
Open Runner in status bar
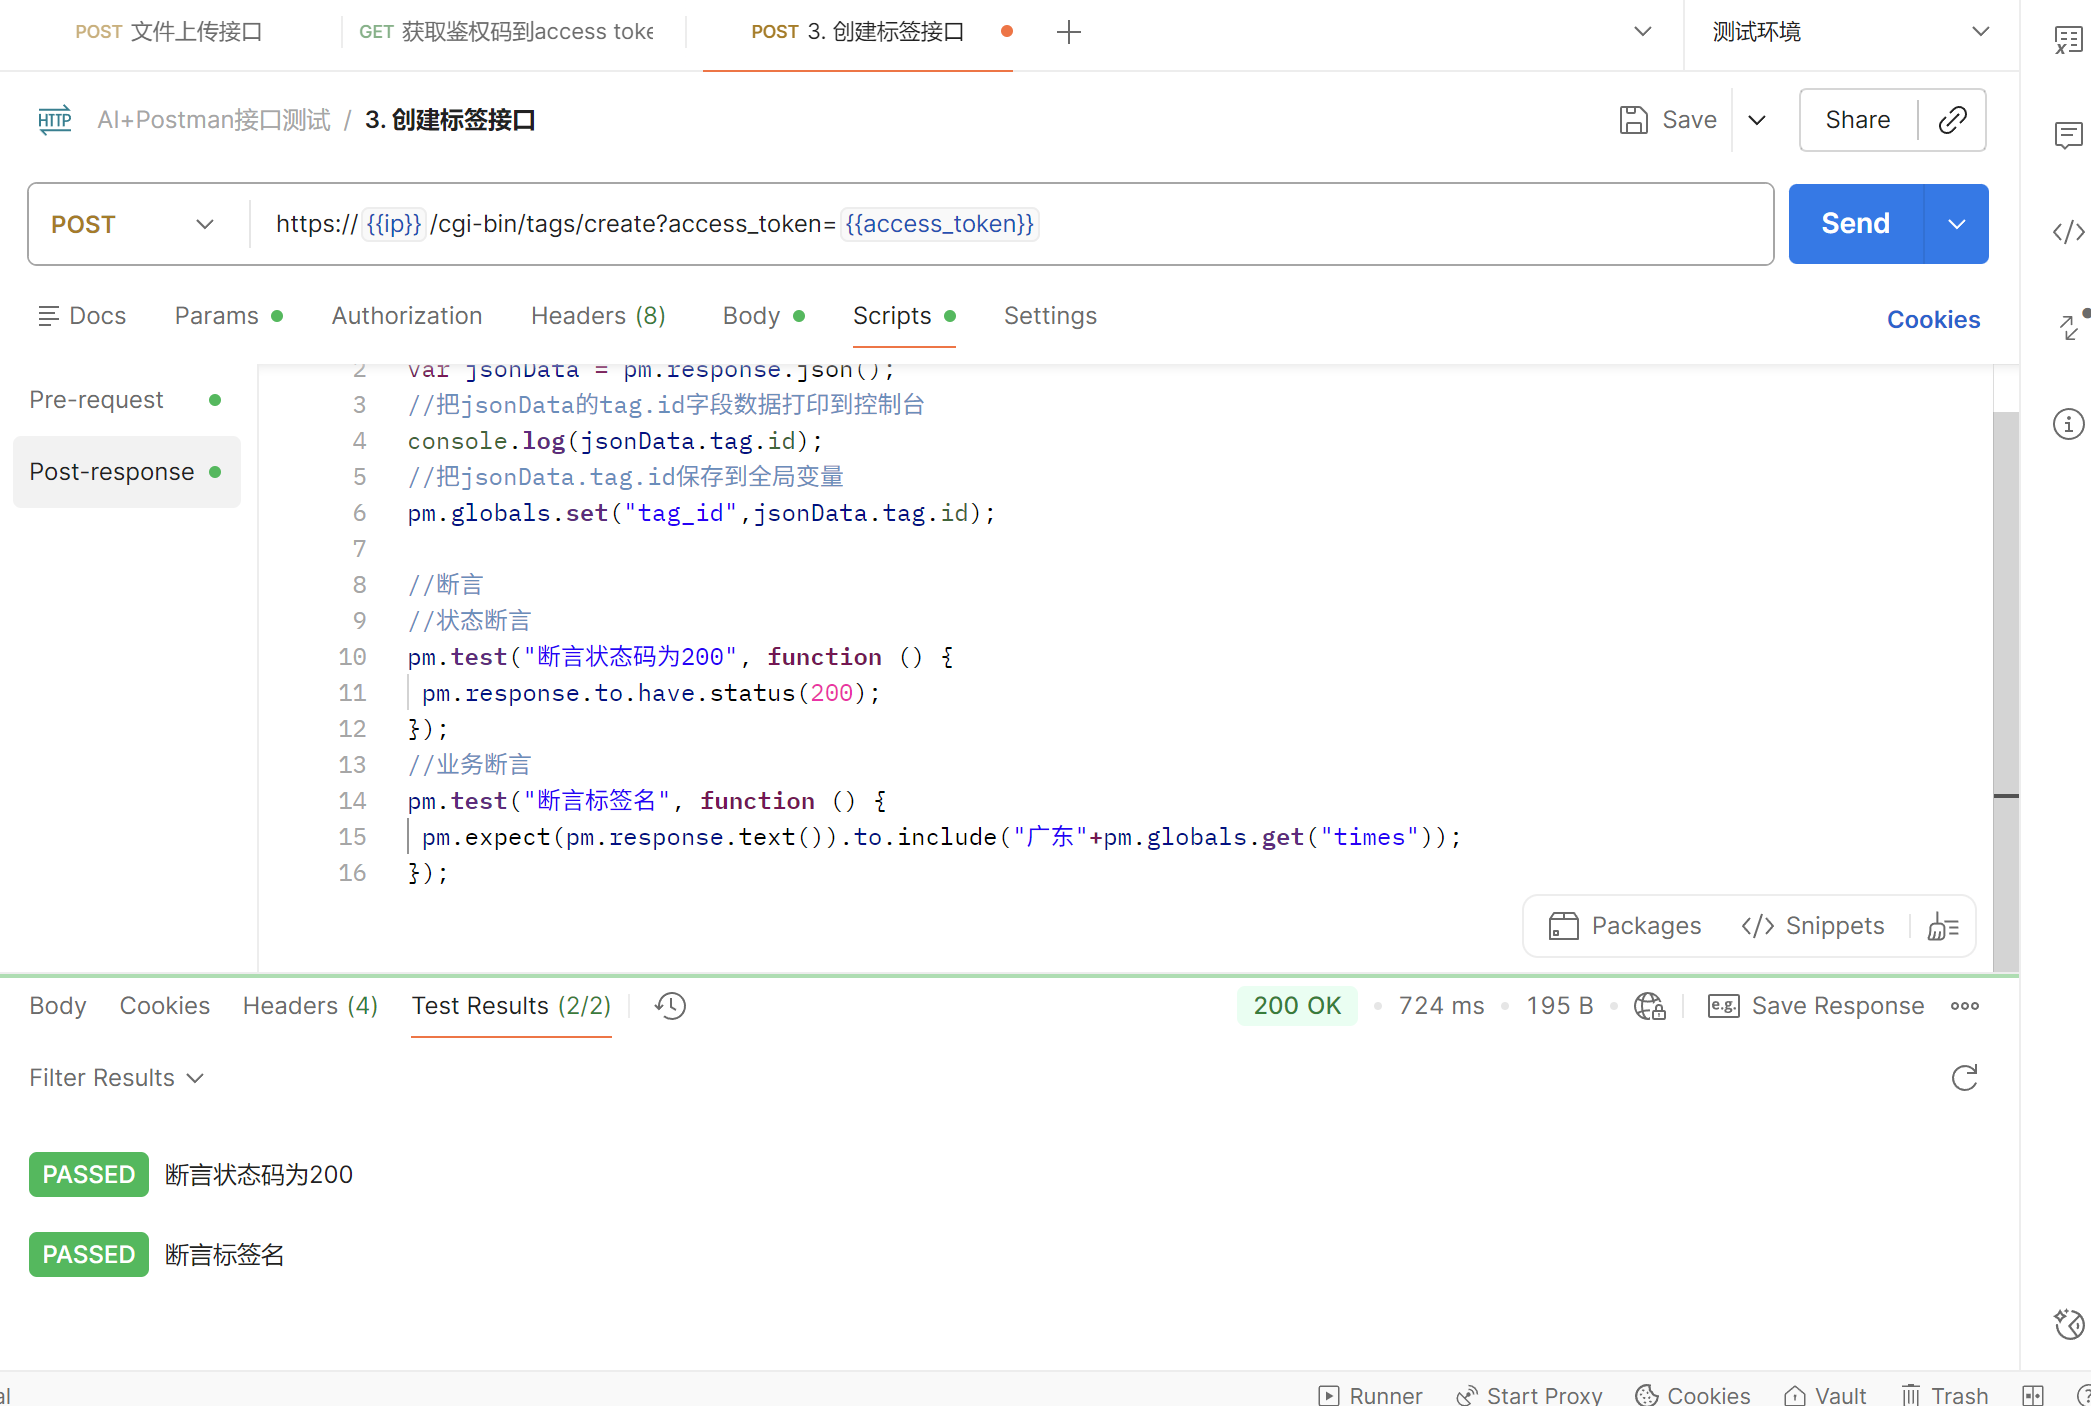[1370, 1394]
